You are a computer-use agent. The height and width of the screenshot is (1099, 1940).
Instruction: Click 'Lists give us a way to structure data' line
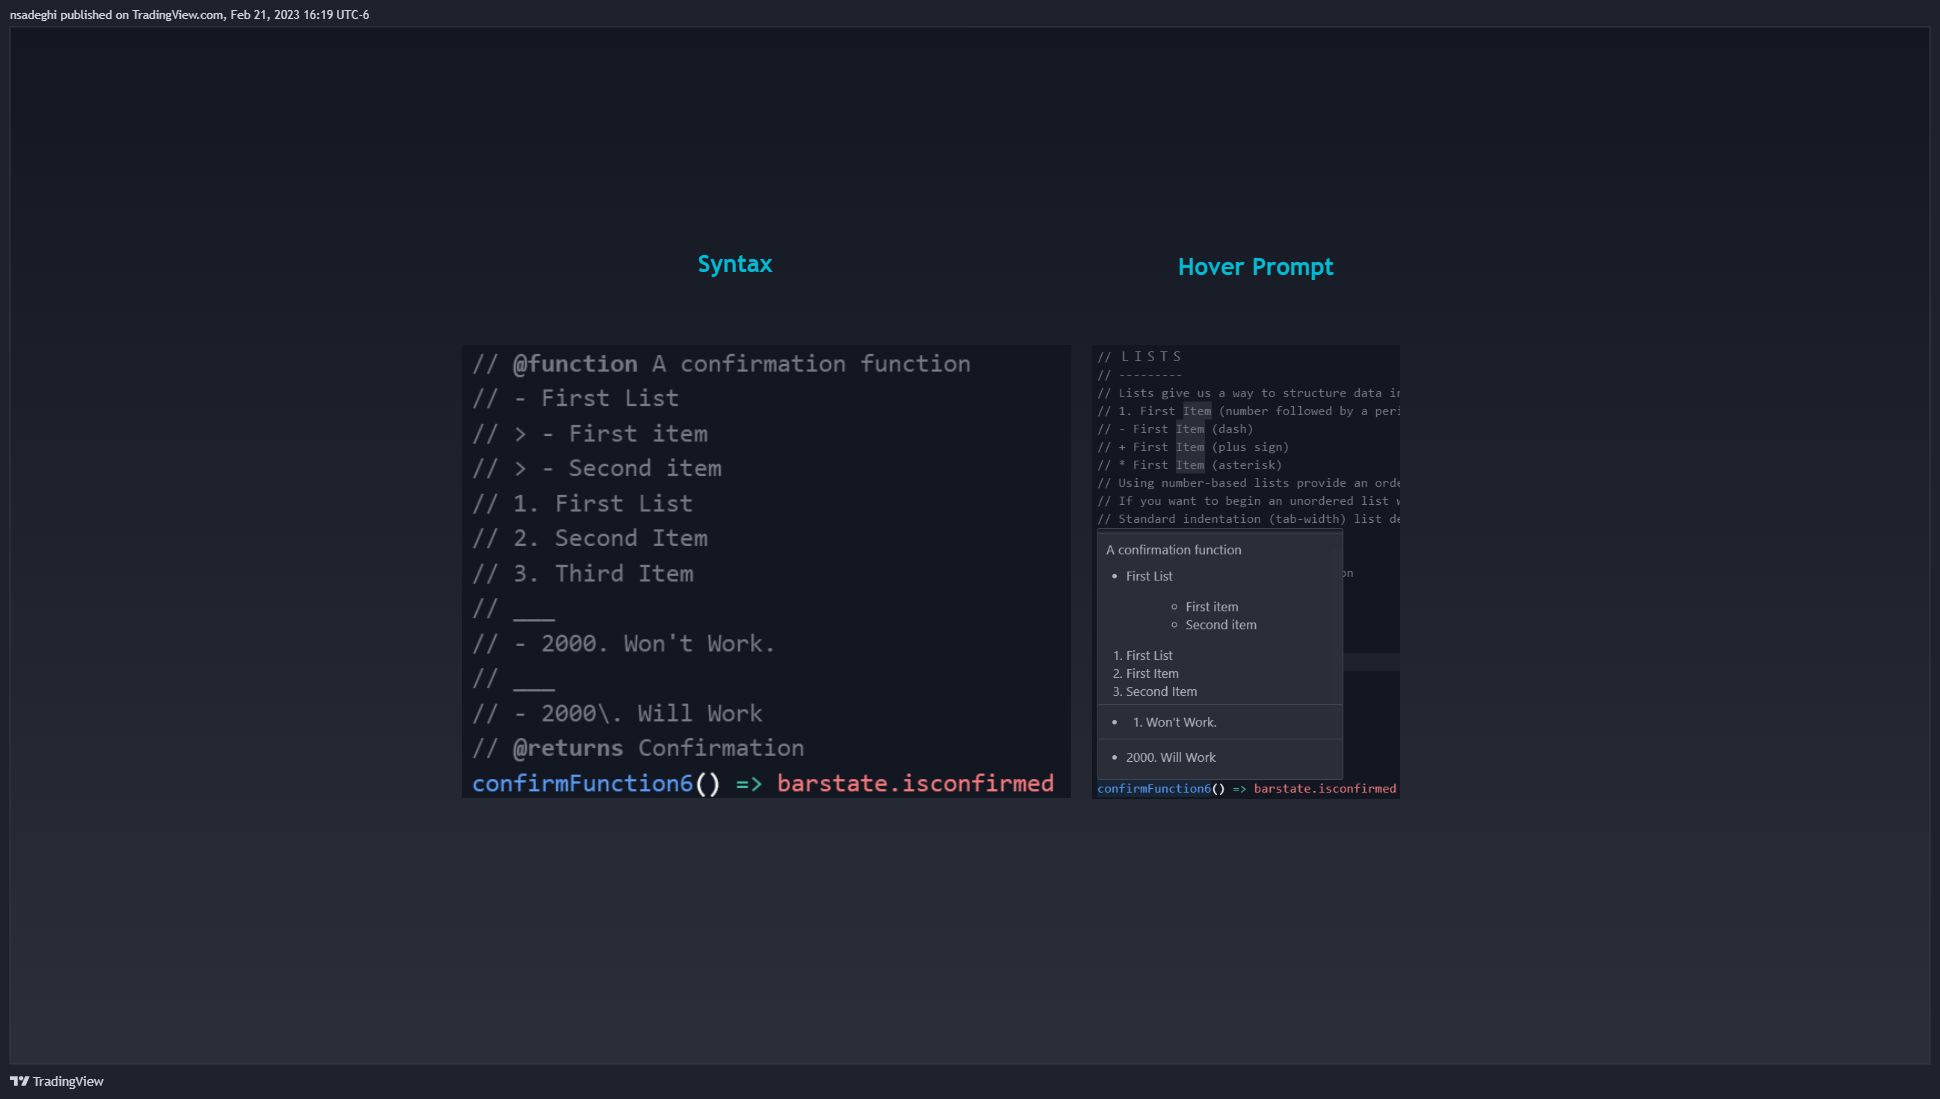(x=1248, y=393)
